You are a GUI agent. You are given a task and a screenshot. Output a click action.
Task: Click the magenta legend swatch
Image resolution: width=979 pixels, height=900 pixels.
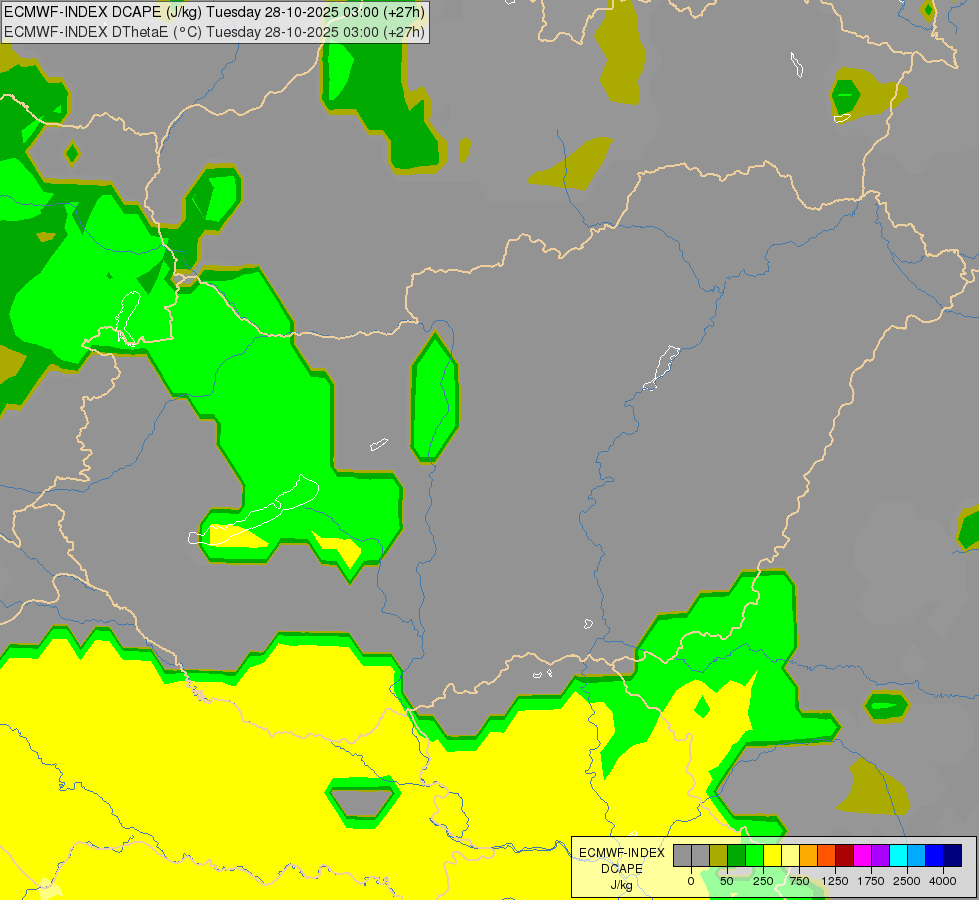[x=862, y=855]
